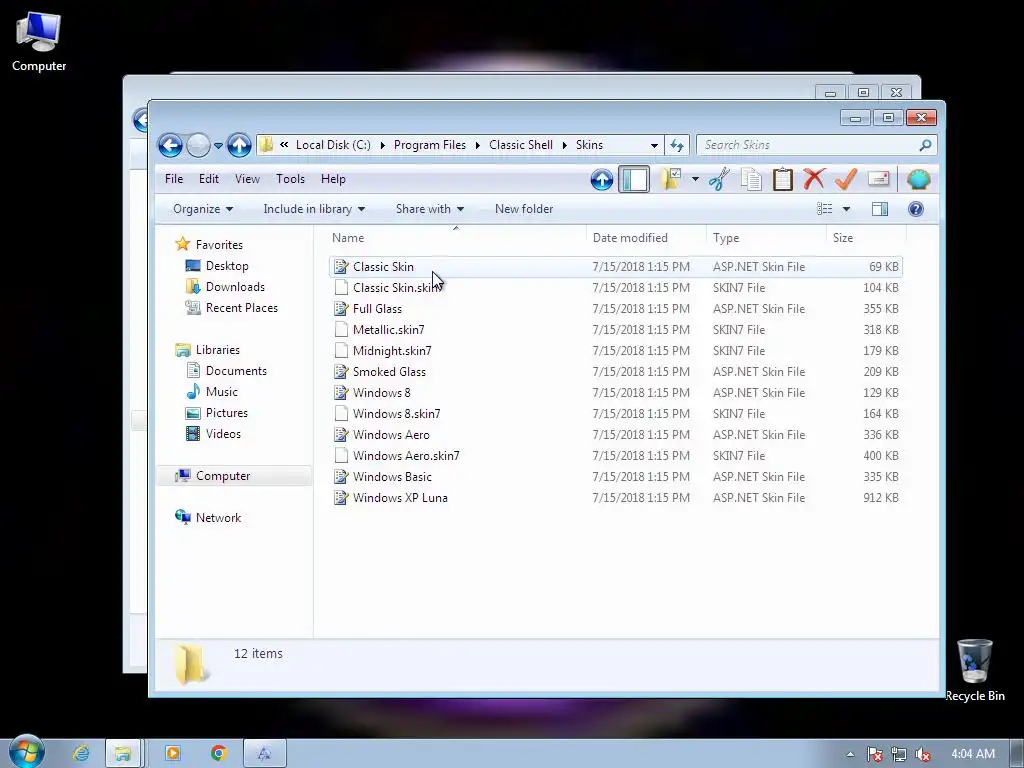Open Libraries in navigation pane

click(217, 350)
